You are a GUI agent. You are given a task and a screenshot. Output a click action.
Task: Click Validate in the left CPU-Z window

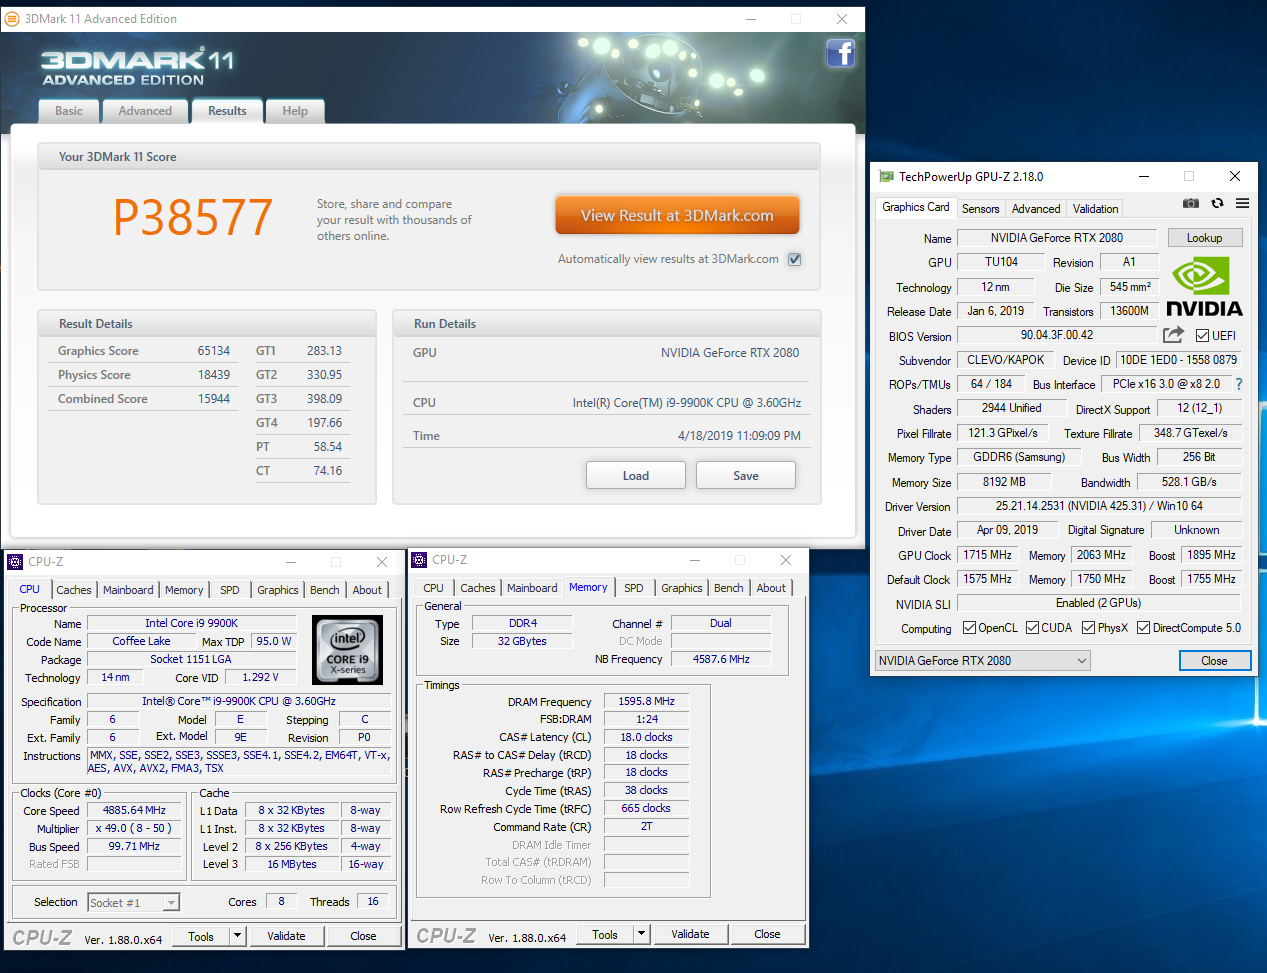[x=286, y=936]
